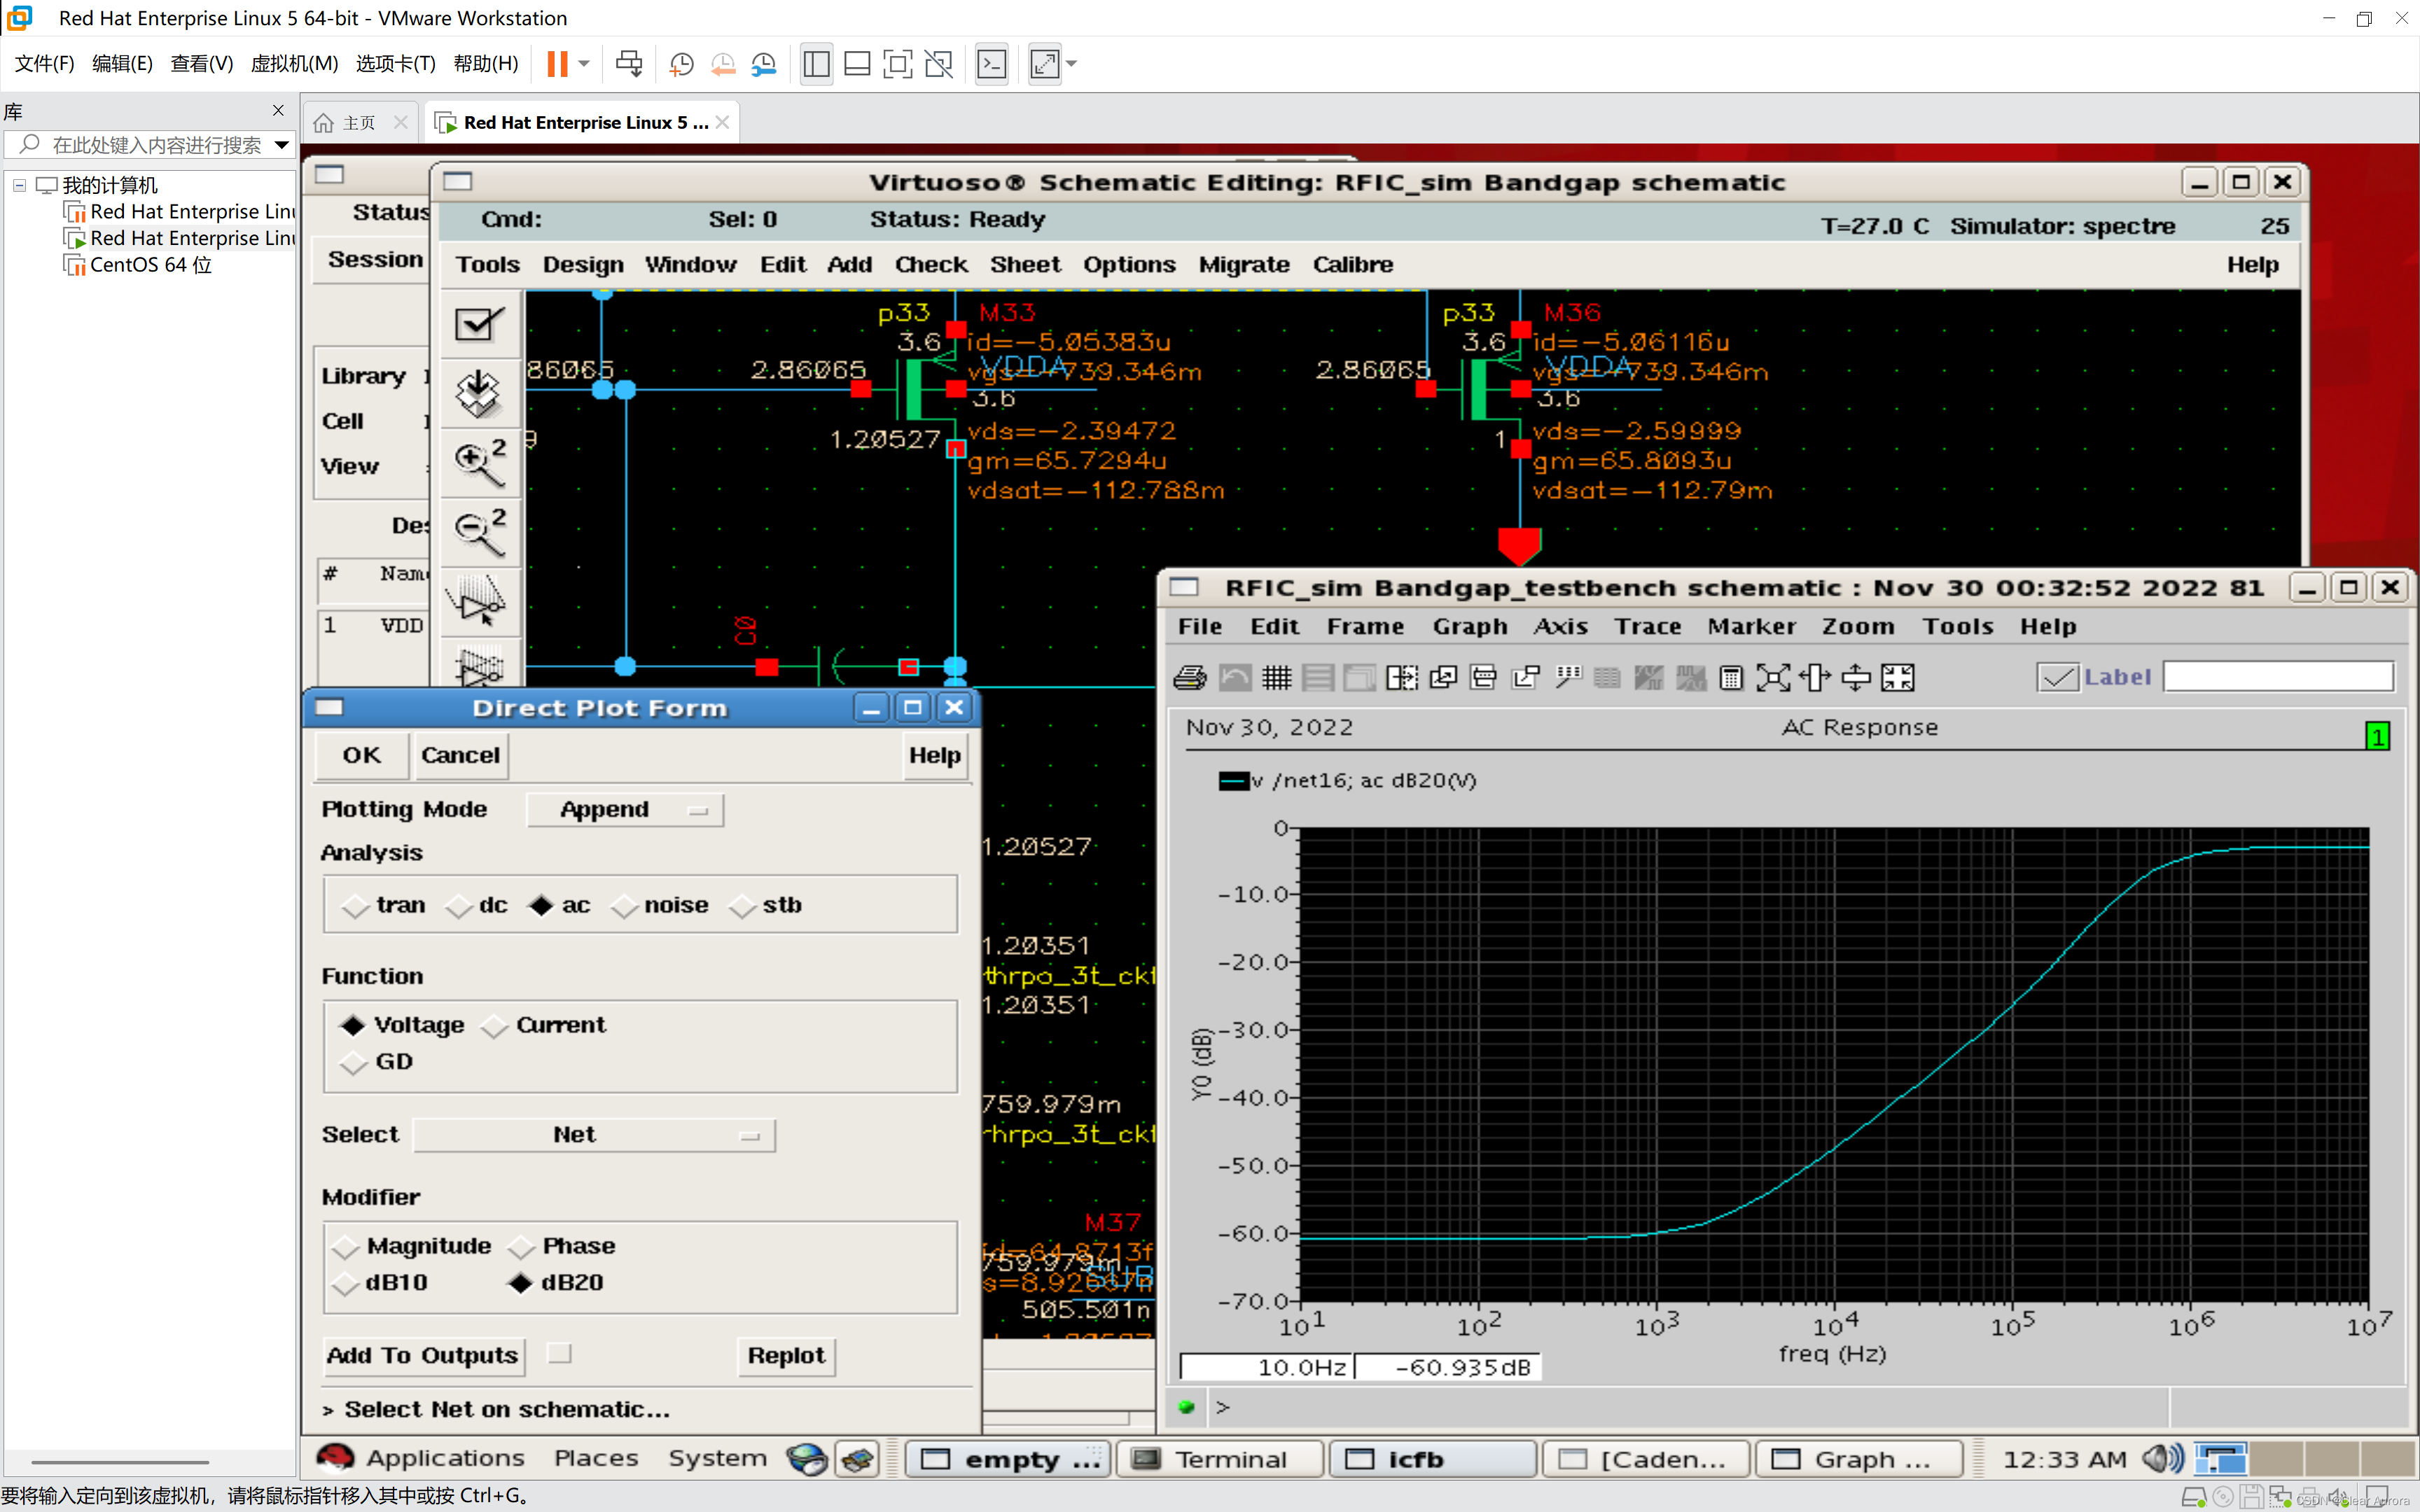Click the Replot button

click(x=786, y=1356)
